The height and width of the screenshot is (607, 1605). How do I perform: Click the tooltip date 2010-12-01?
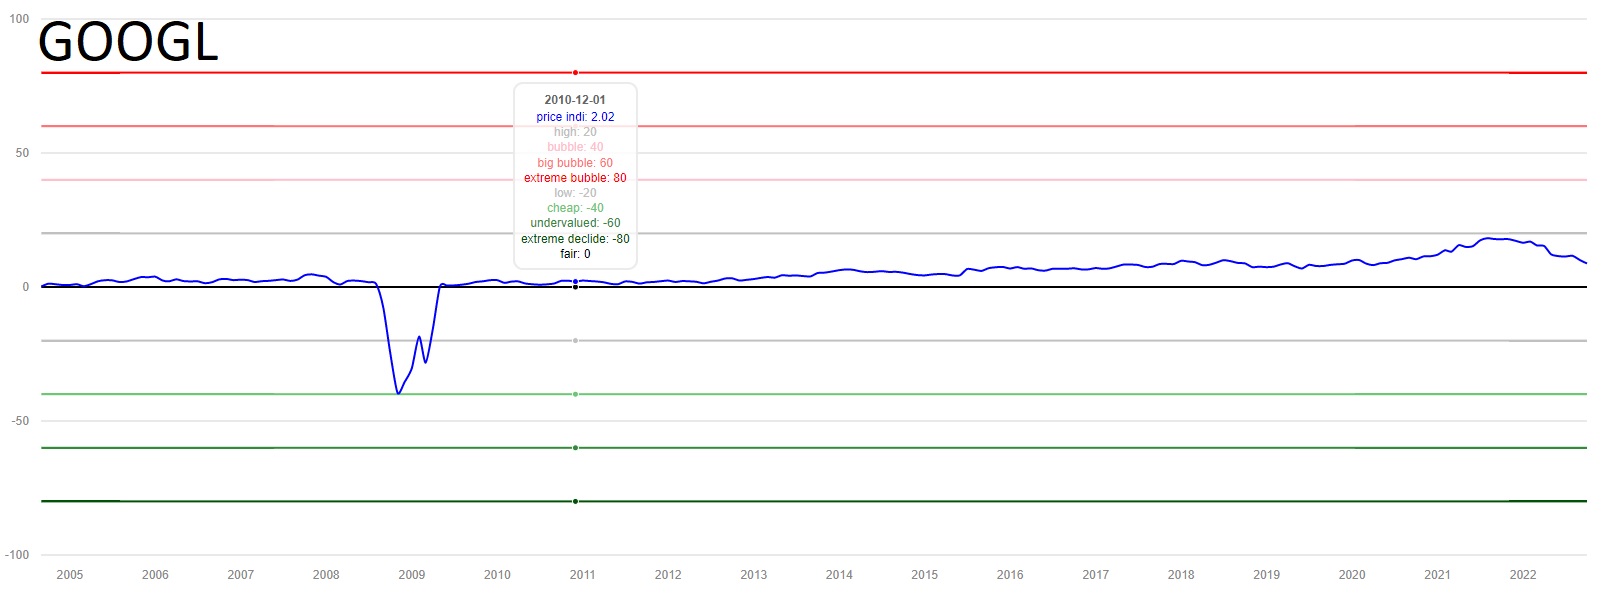click(x=575, y=100)
